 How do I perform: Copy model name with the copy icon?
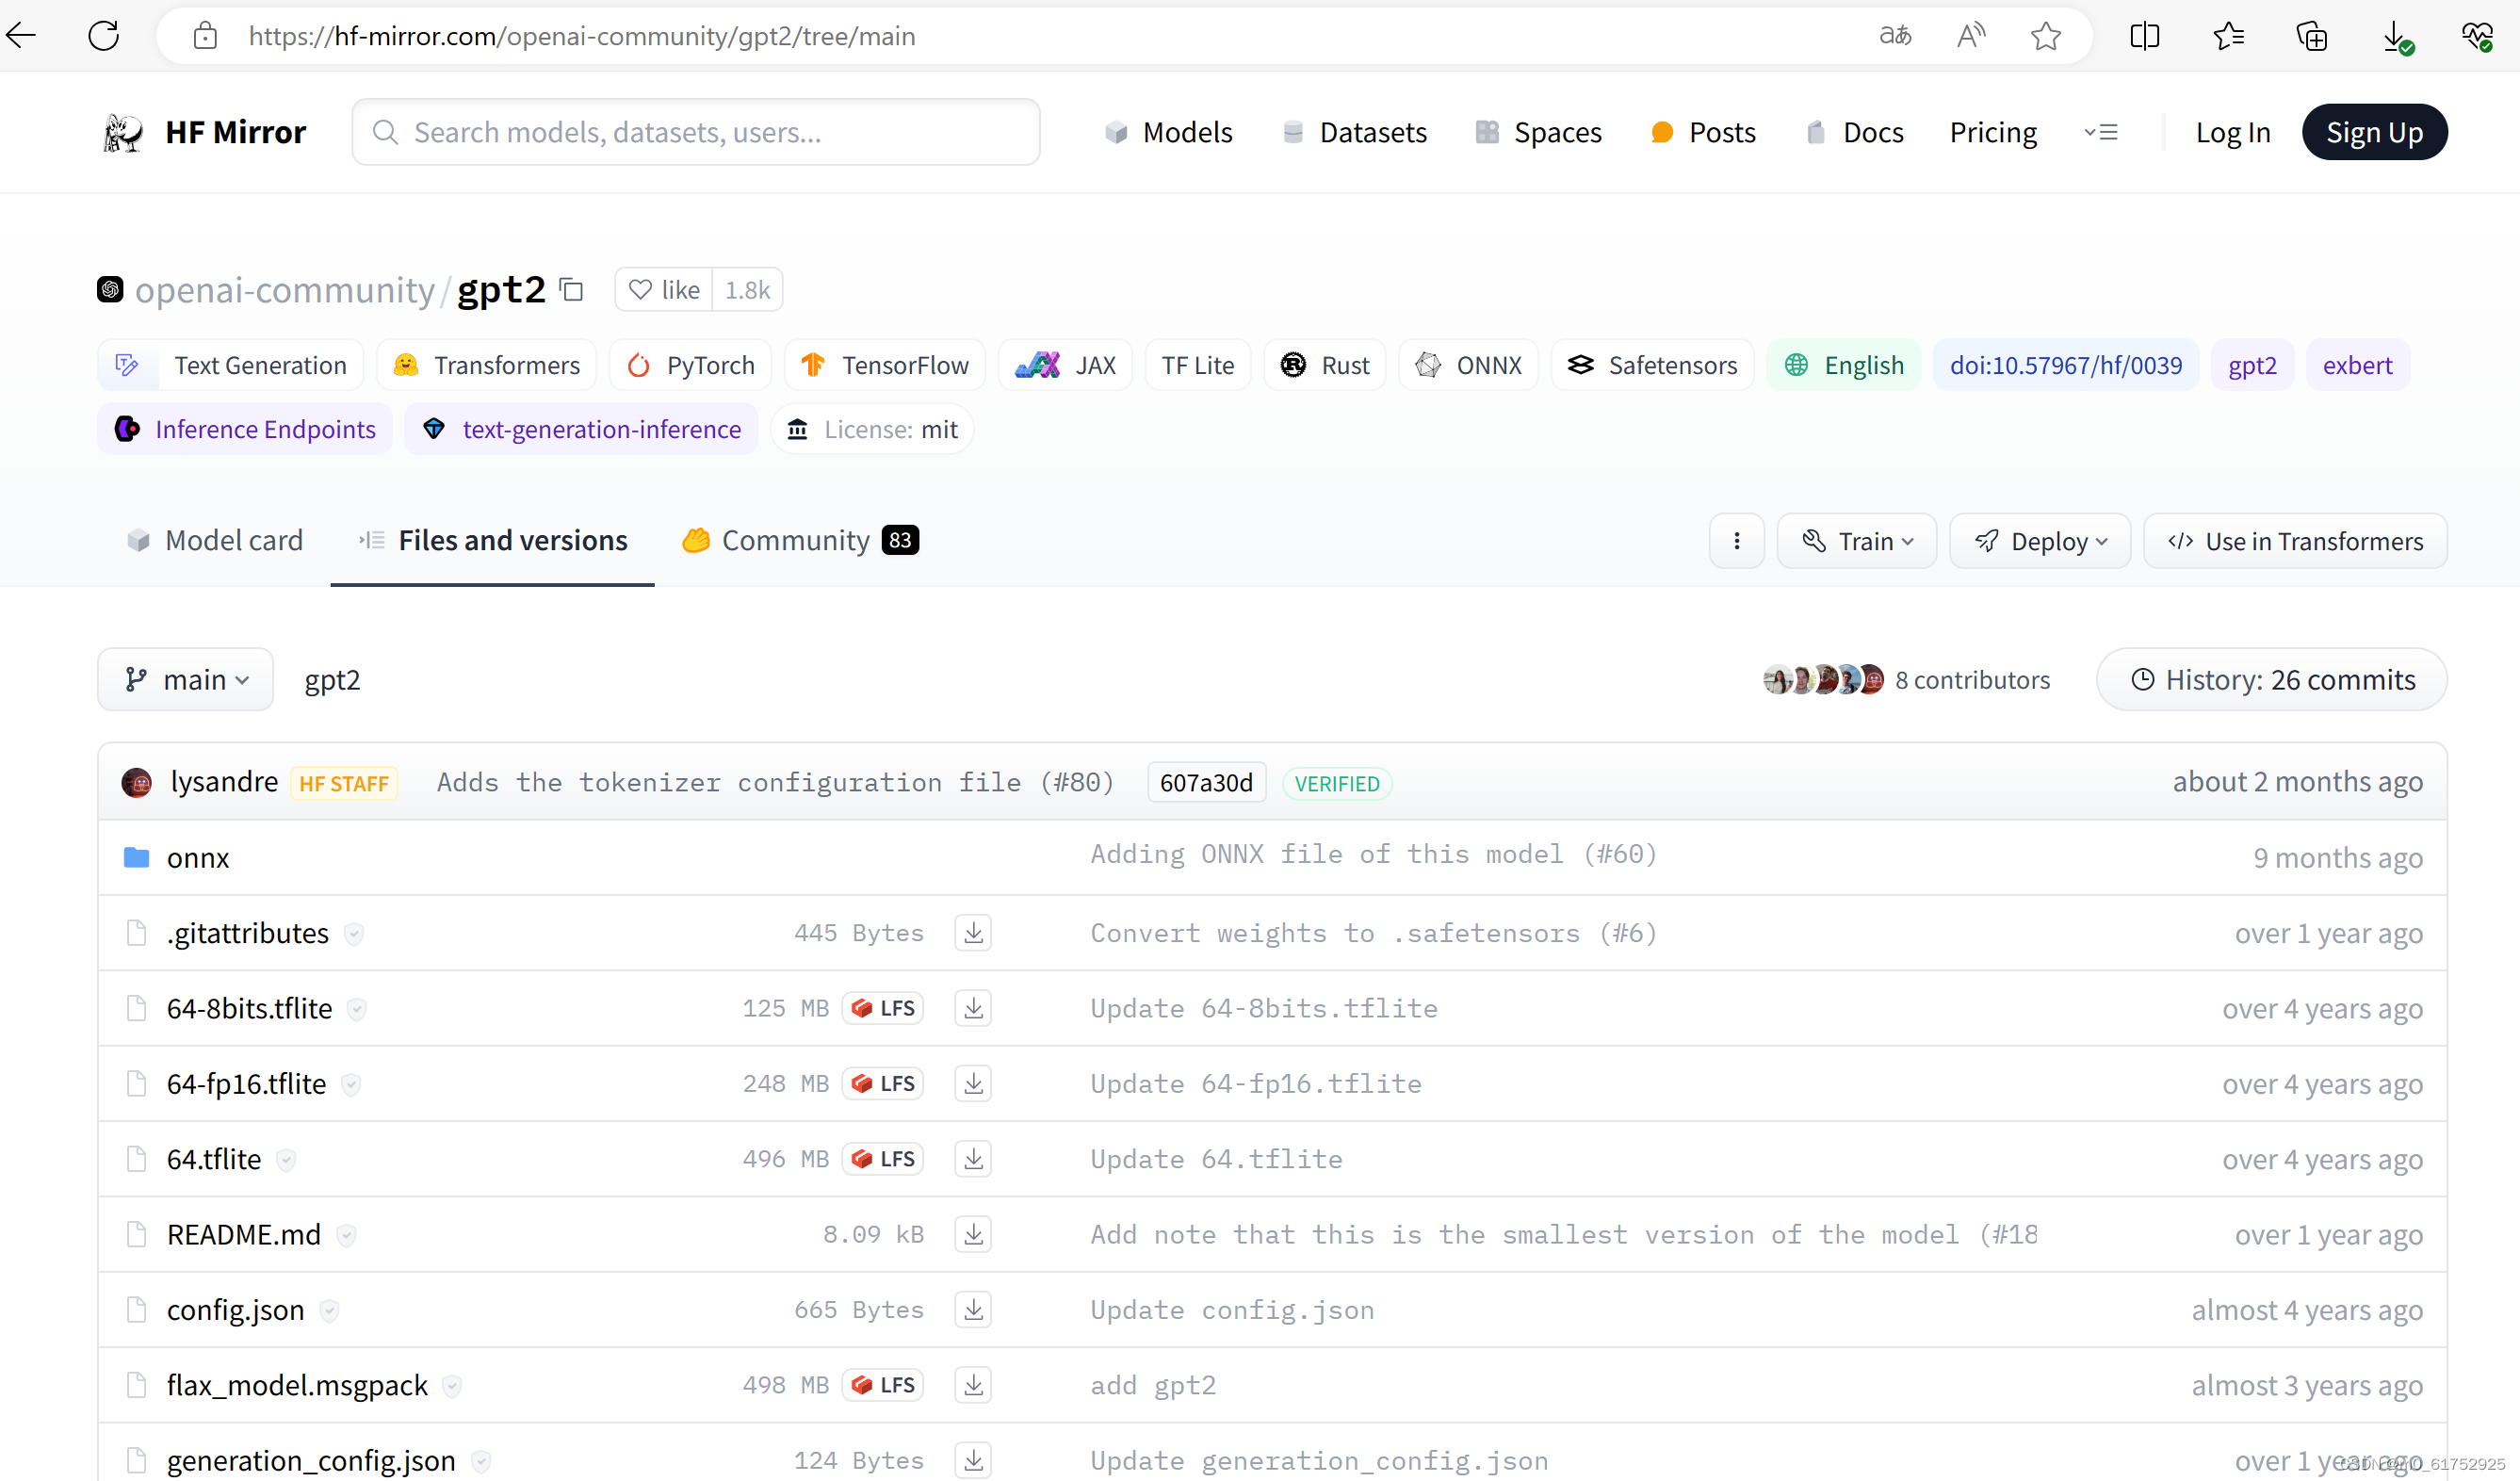point(571,289)
